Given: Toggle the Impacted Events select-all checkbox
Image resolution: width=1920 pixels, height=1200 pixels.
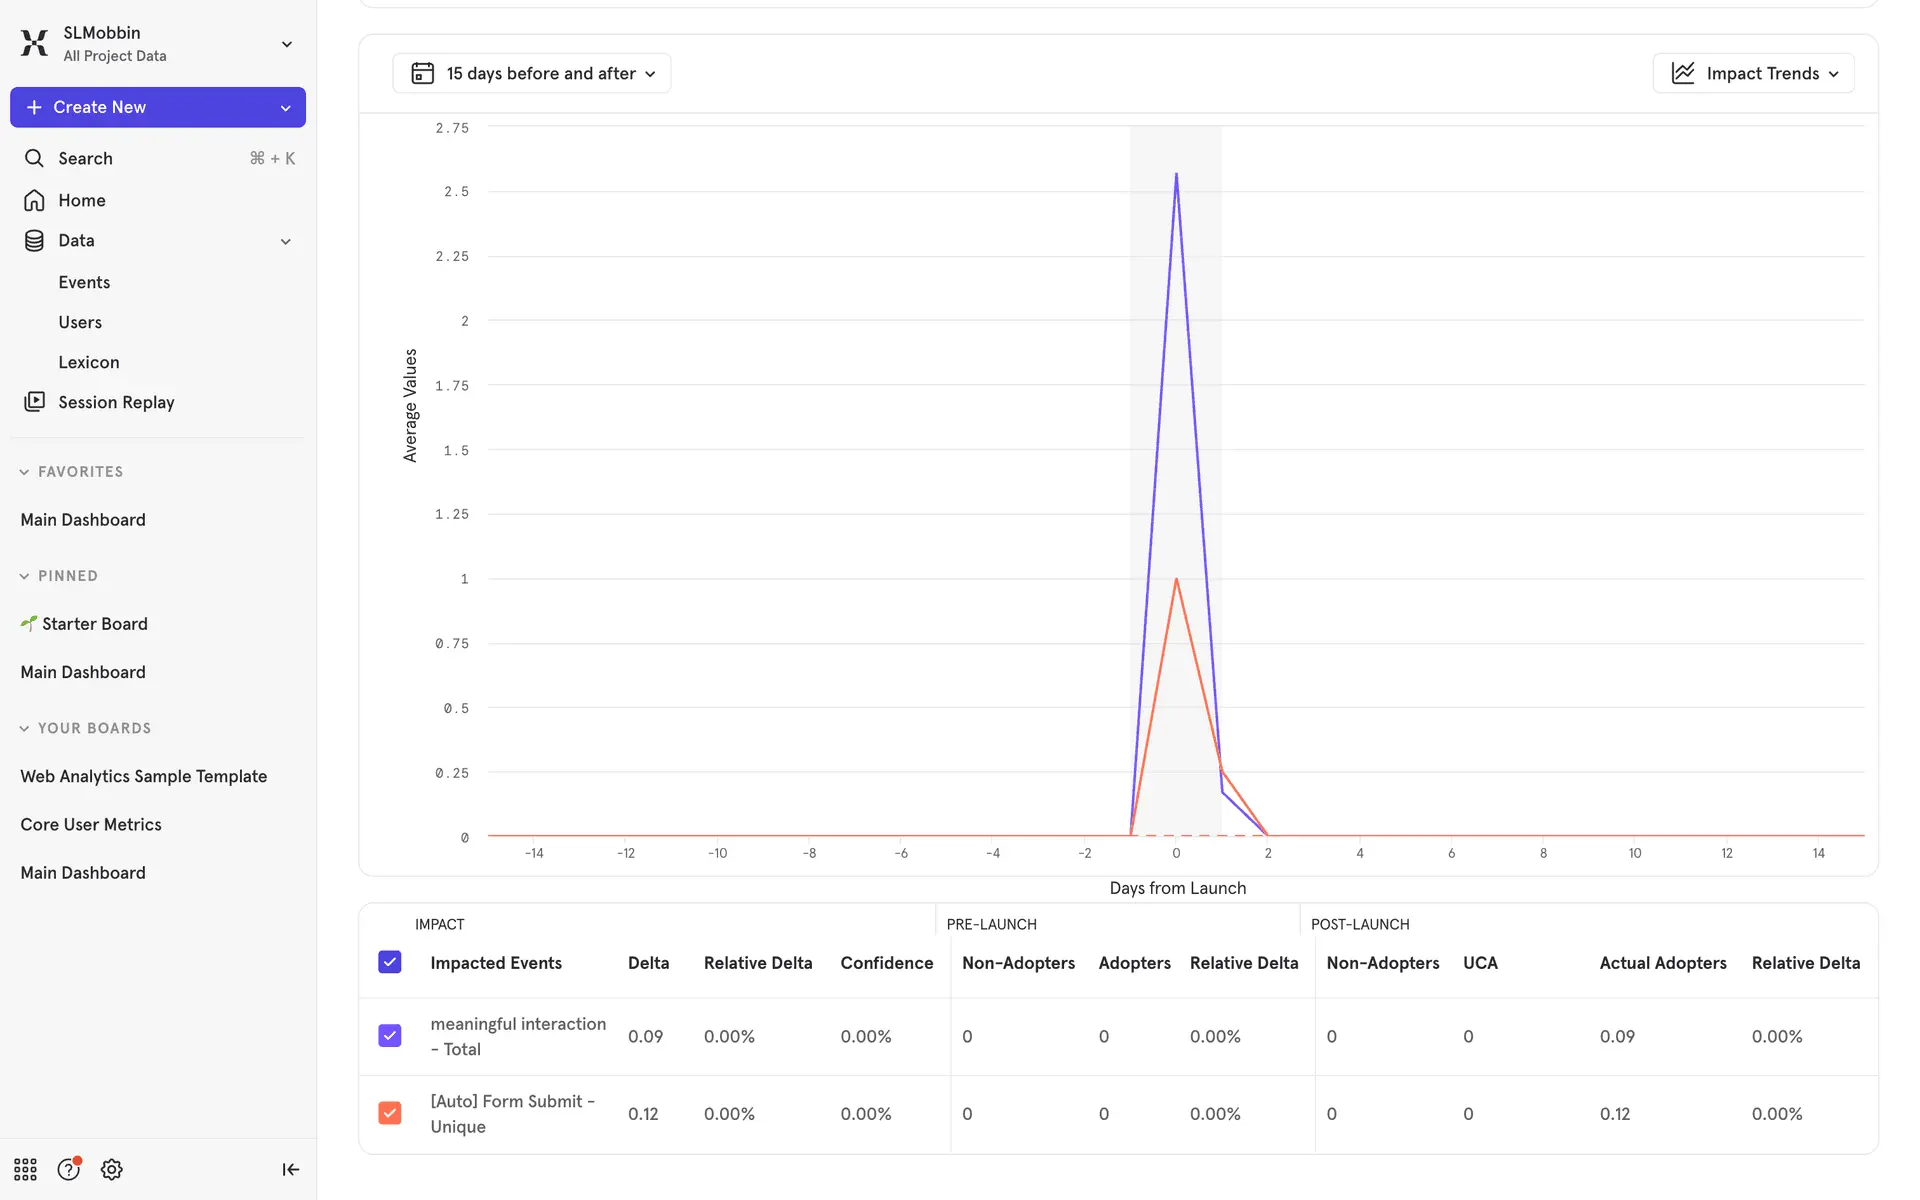Looking at the screenshot, I should tap(390, 962).
